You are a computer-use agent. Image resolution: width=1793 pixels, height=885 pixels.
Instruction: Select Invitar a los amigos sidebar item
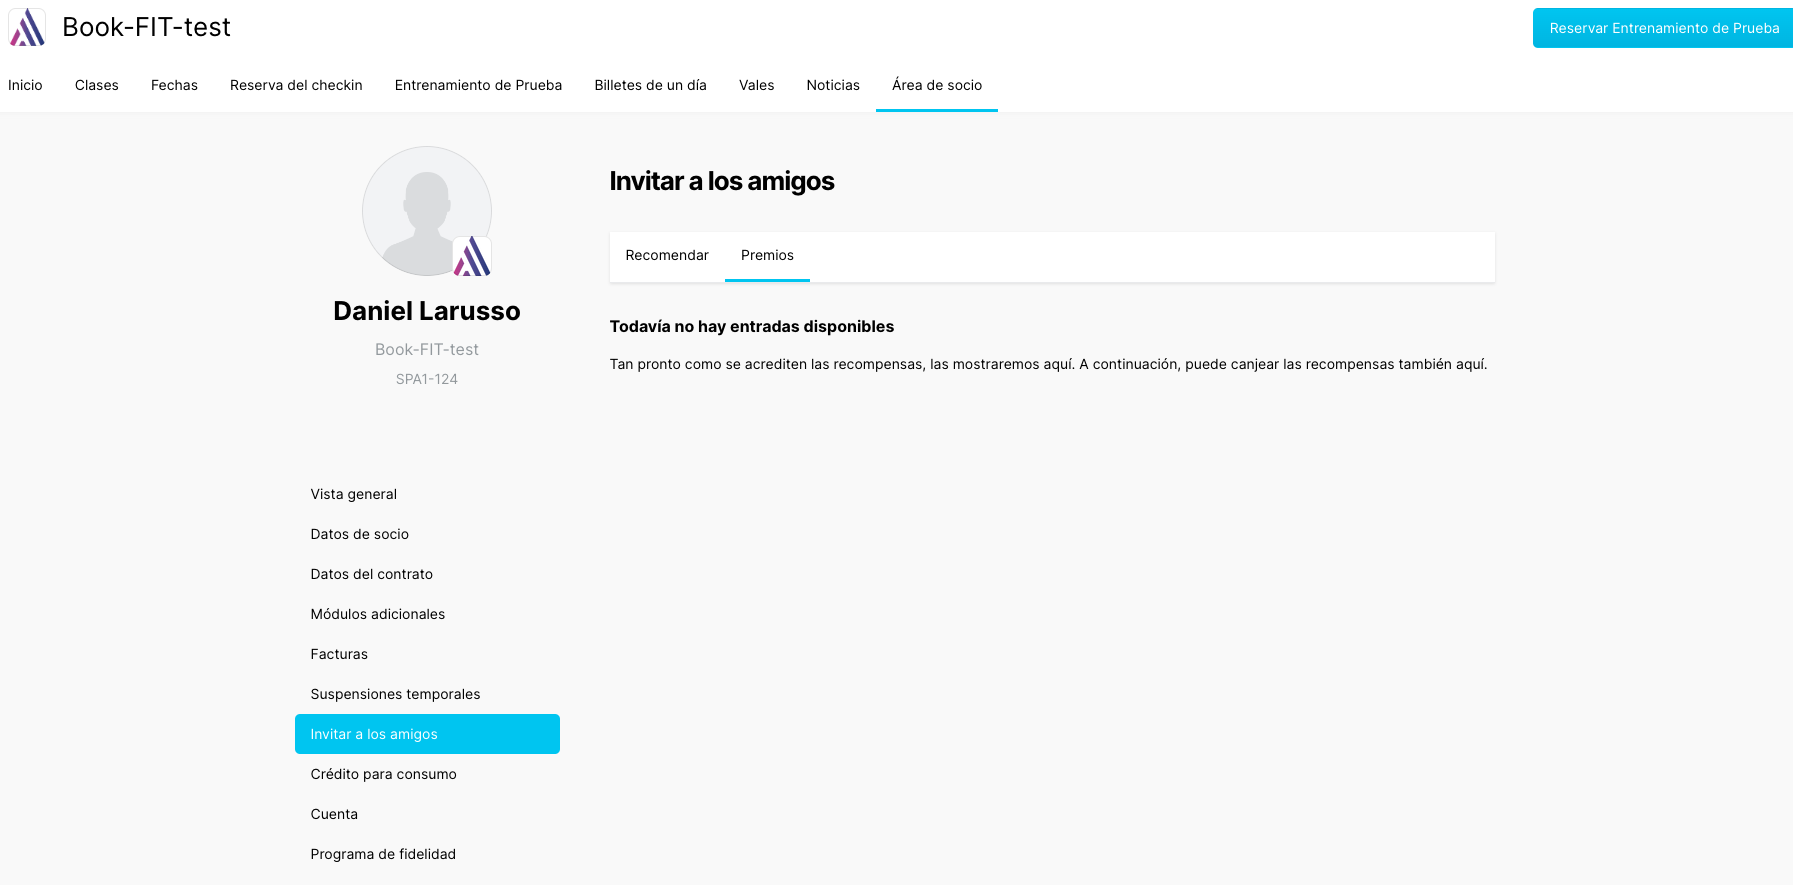[x=427, y=734]
